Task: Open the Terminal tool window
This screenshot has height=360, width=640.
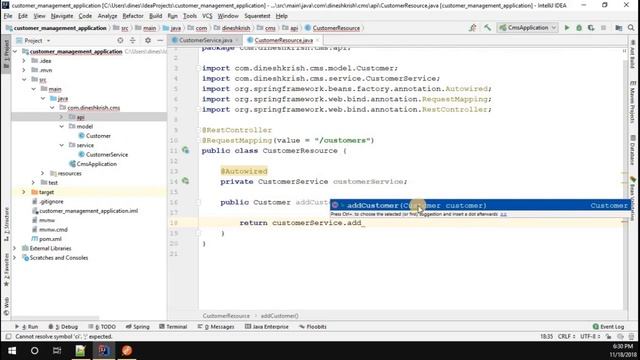Action: pos(173,327)
